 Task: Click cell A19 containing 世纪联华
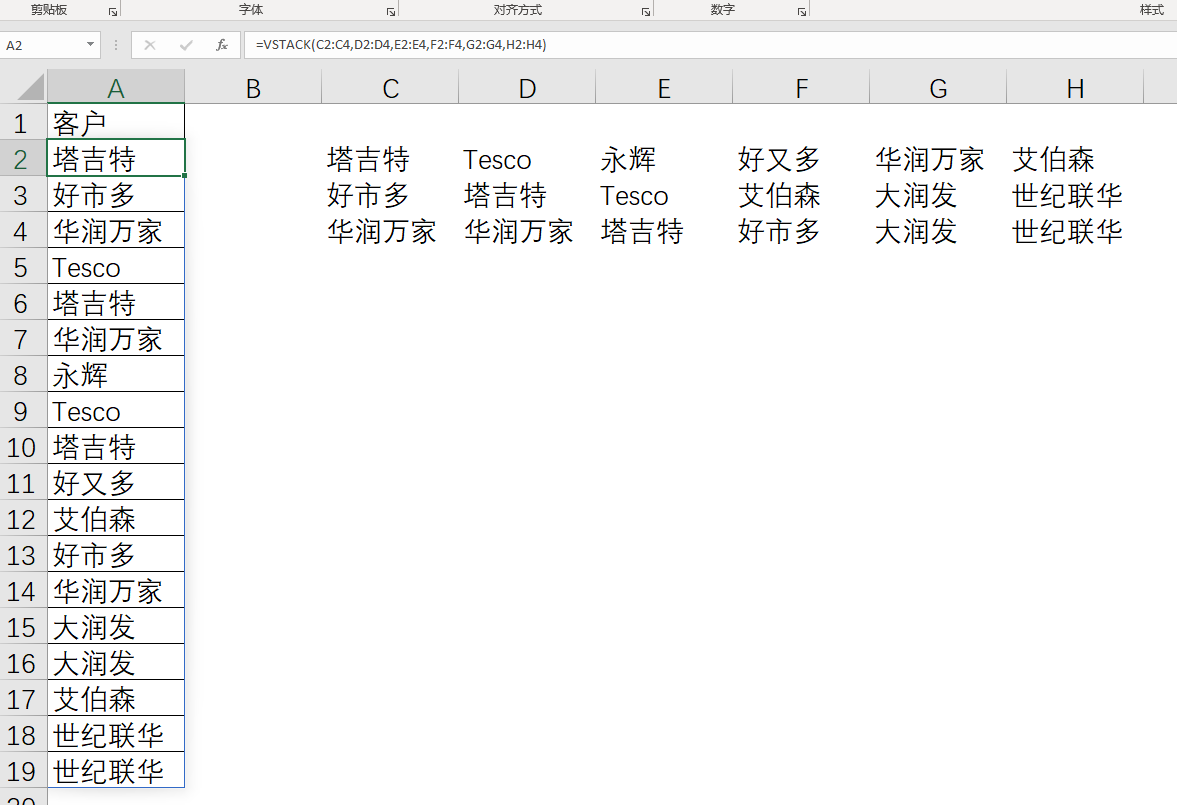click(x=116, y=771)
